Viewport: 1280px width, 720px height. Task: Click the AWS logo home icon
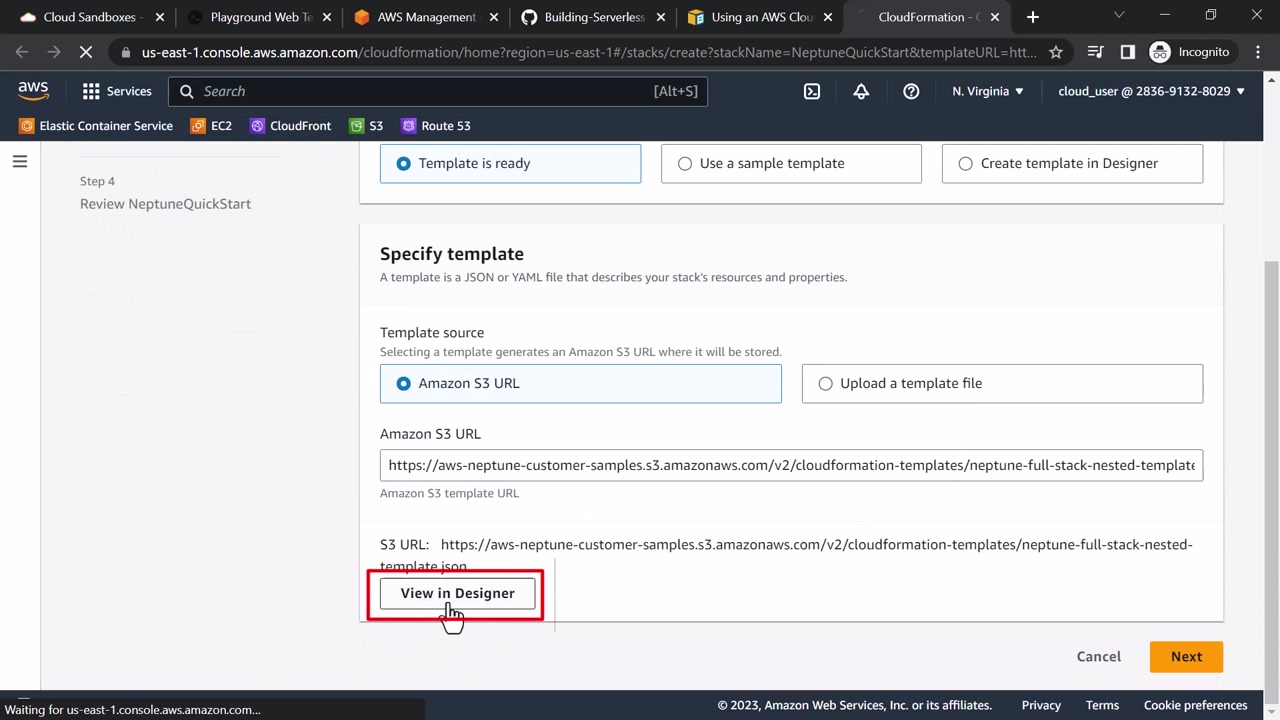click(33, 90)
